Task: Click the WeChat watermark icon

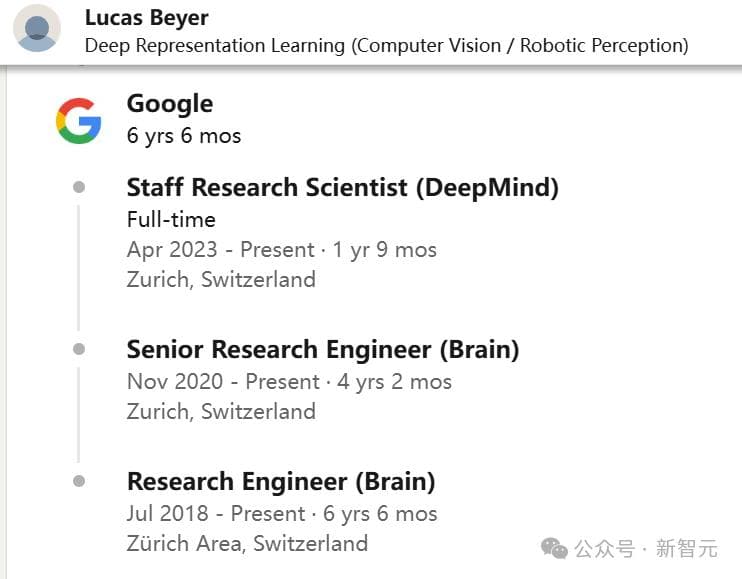Action: 554,548
